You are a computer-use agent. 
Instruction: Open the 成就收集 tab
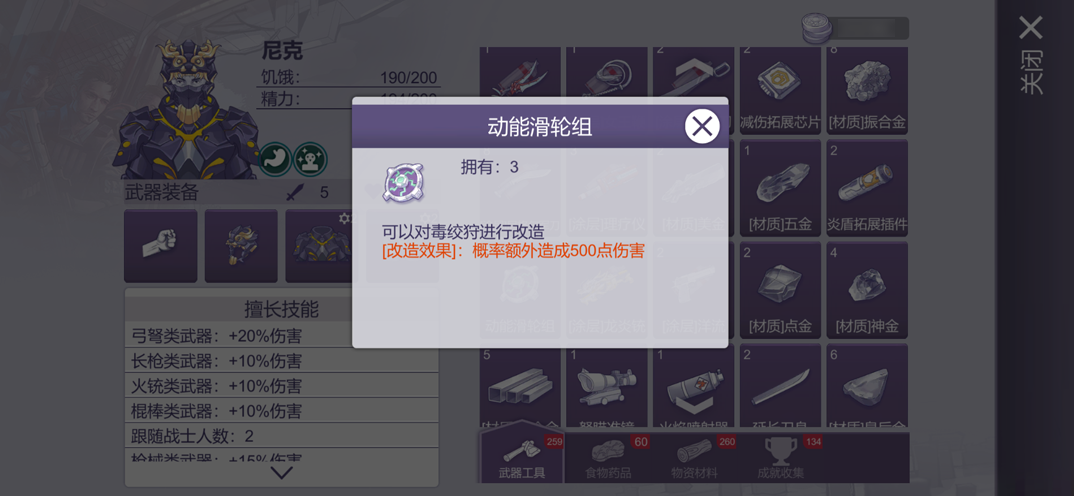click(781, 457)
